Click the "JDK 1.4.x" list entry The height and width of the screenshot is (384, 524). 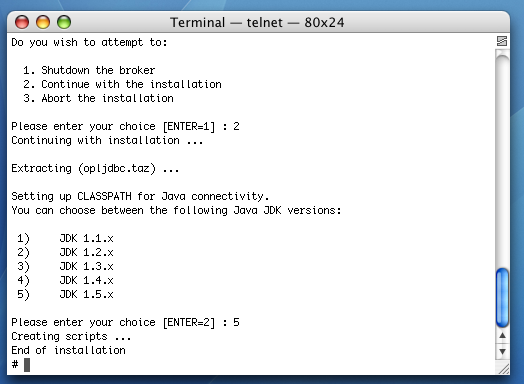(87, 280)
